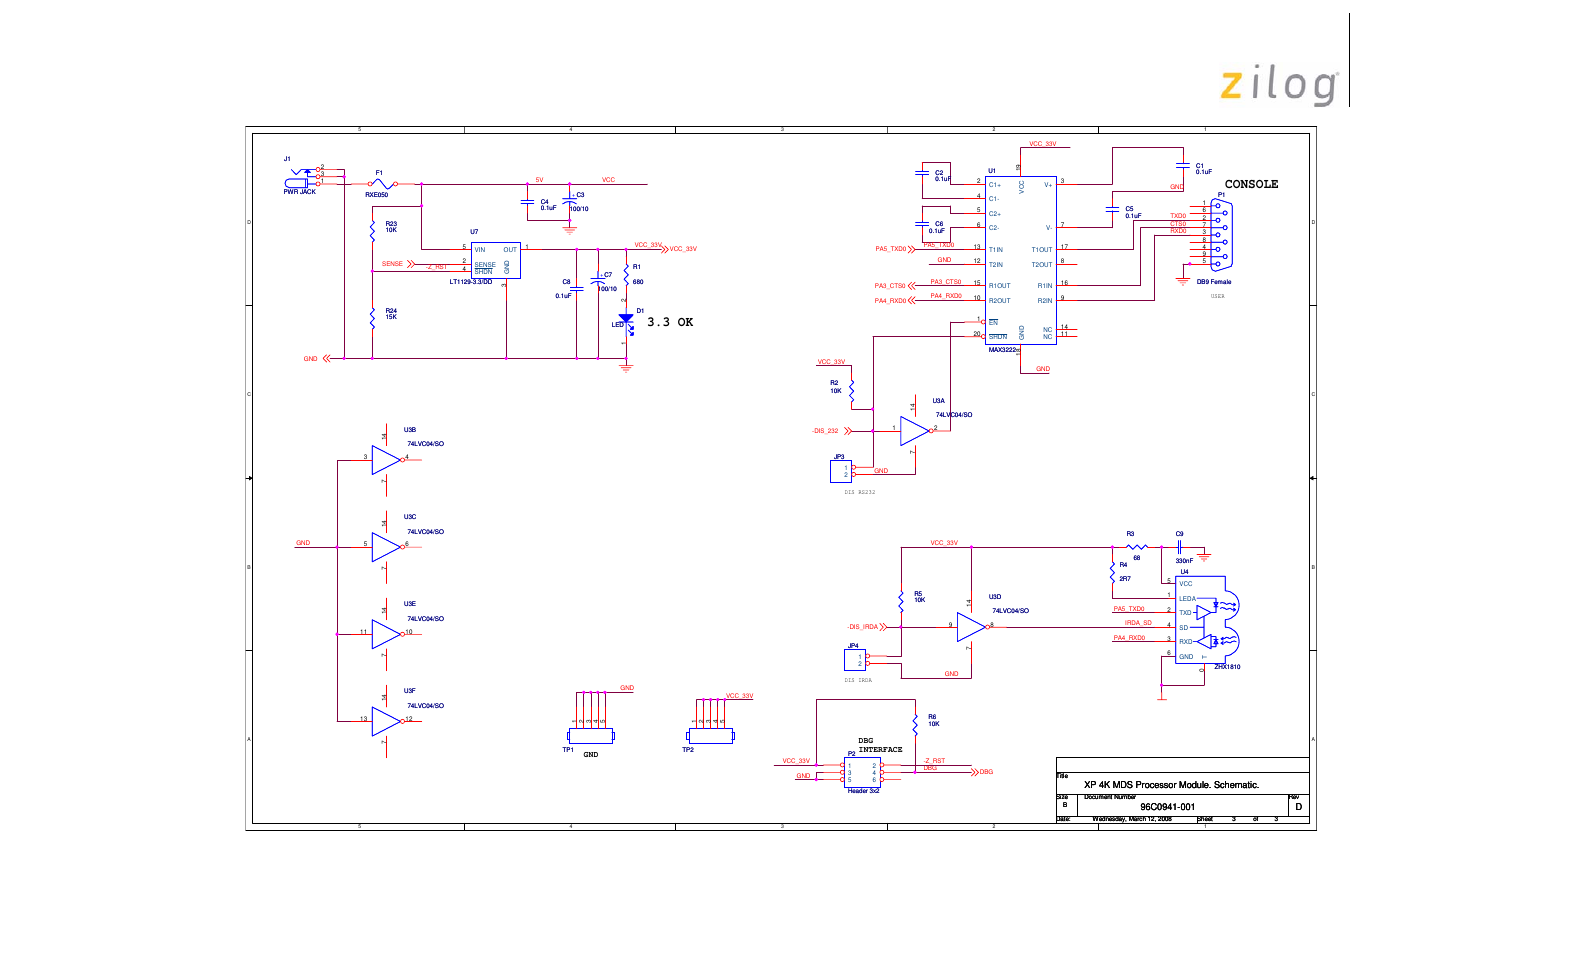Screen dimensions: 1572x954
Task: Select the F1 RXE050 fuse symbol
Action: tap(382, 184)
